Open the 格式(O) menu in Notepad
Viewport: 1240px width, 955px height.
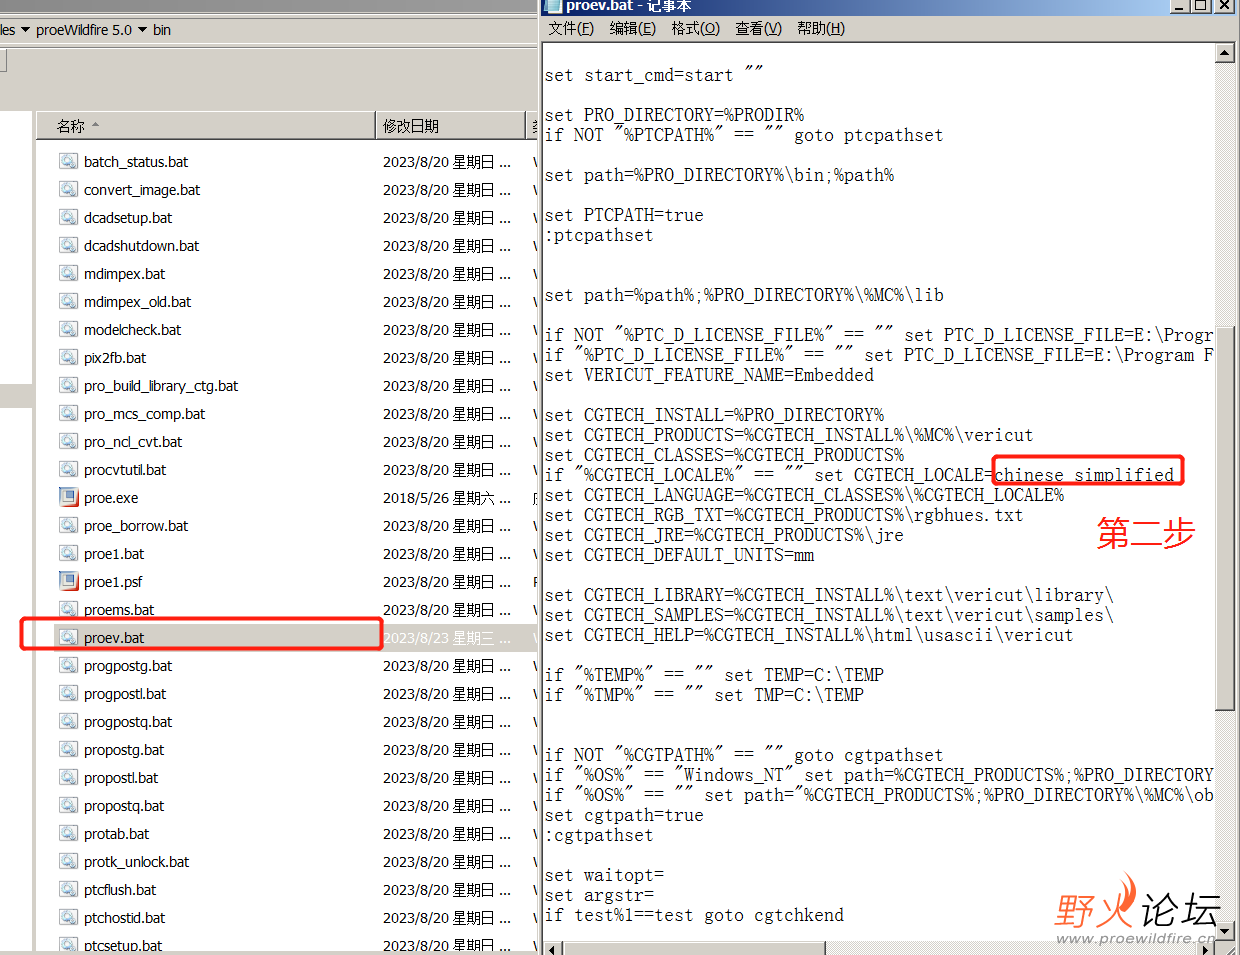[x=695, y=28]
